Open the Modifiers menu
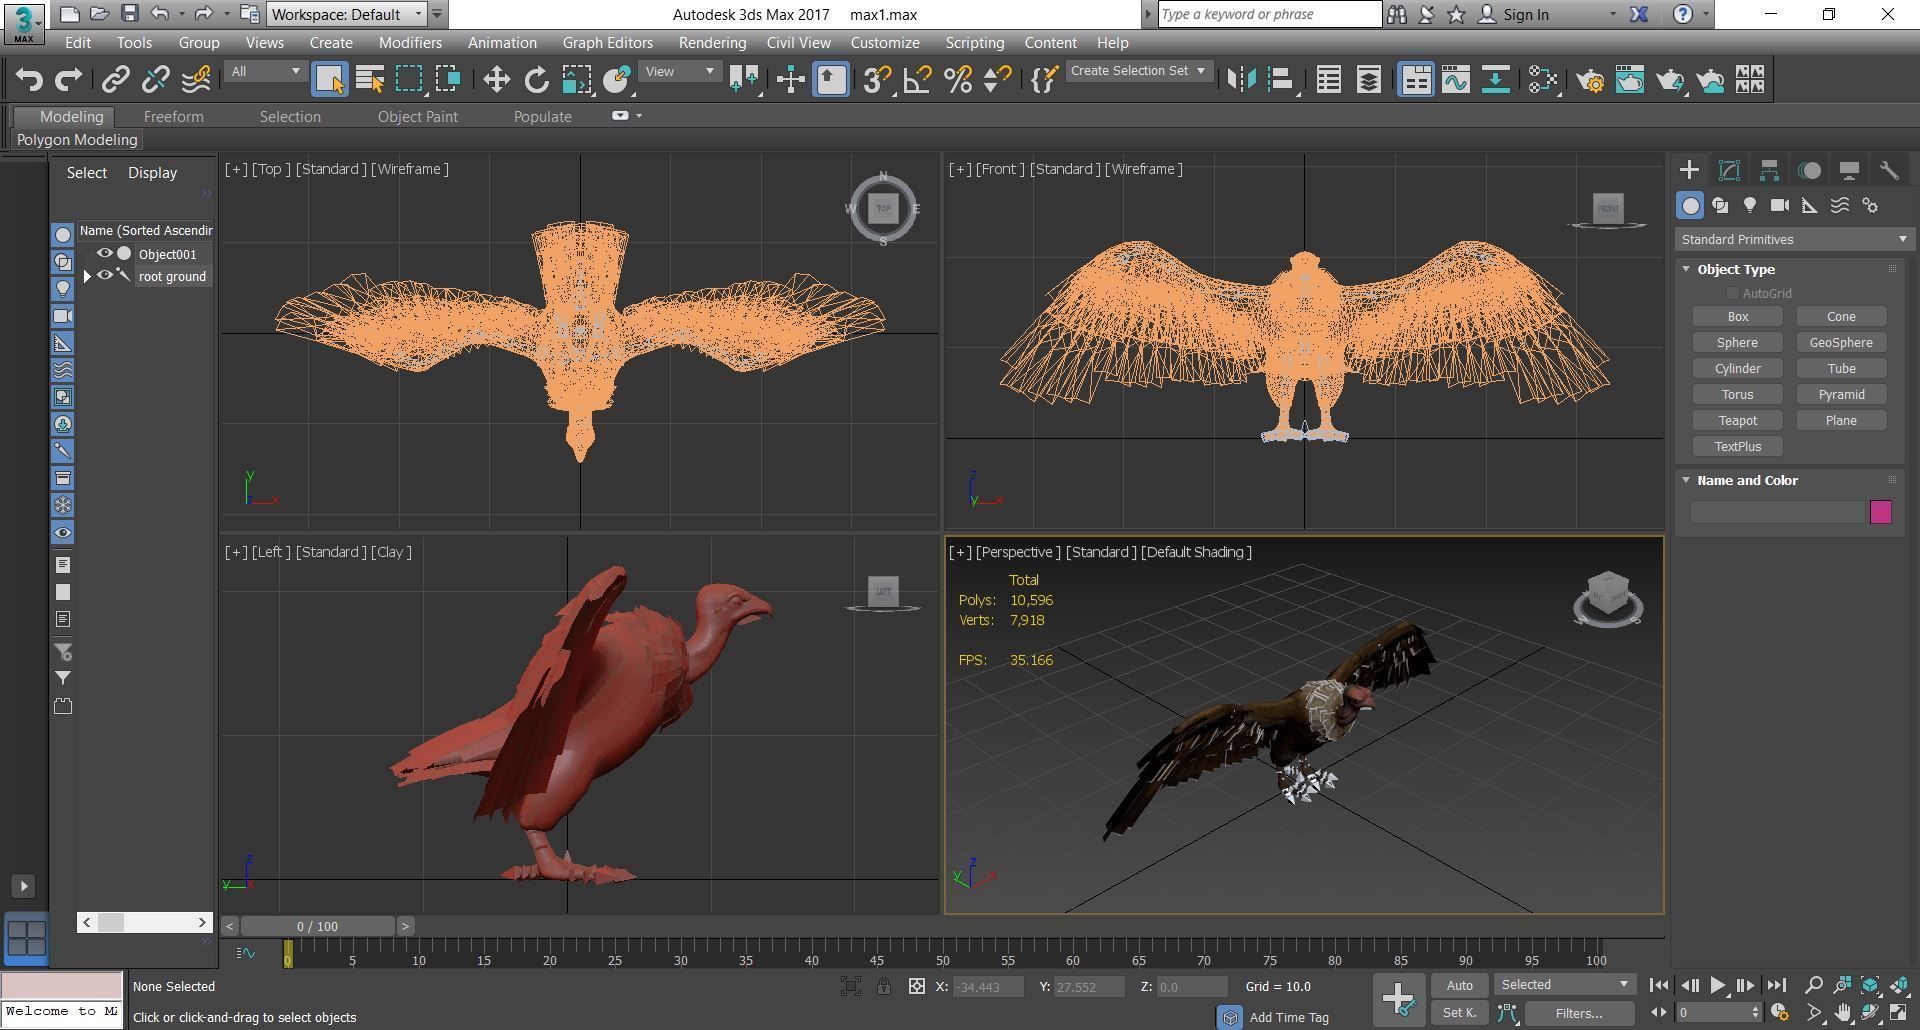Image resolution: width=1920 pixels, height=1030 pixels. pos(410,42)
